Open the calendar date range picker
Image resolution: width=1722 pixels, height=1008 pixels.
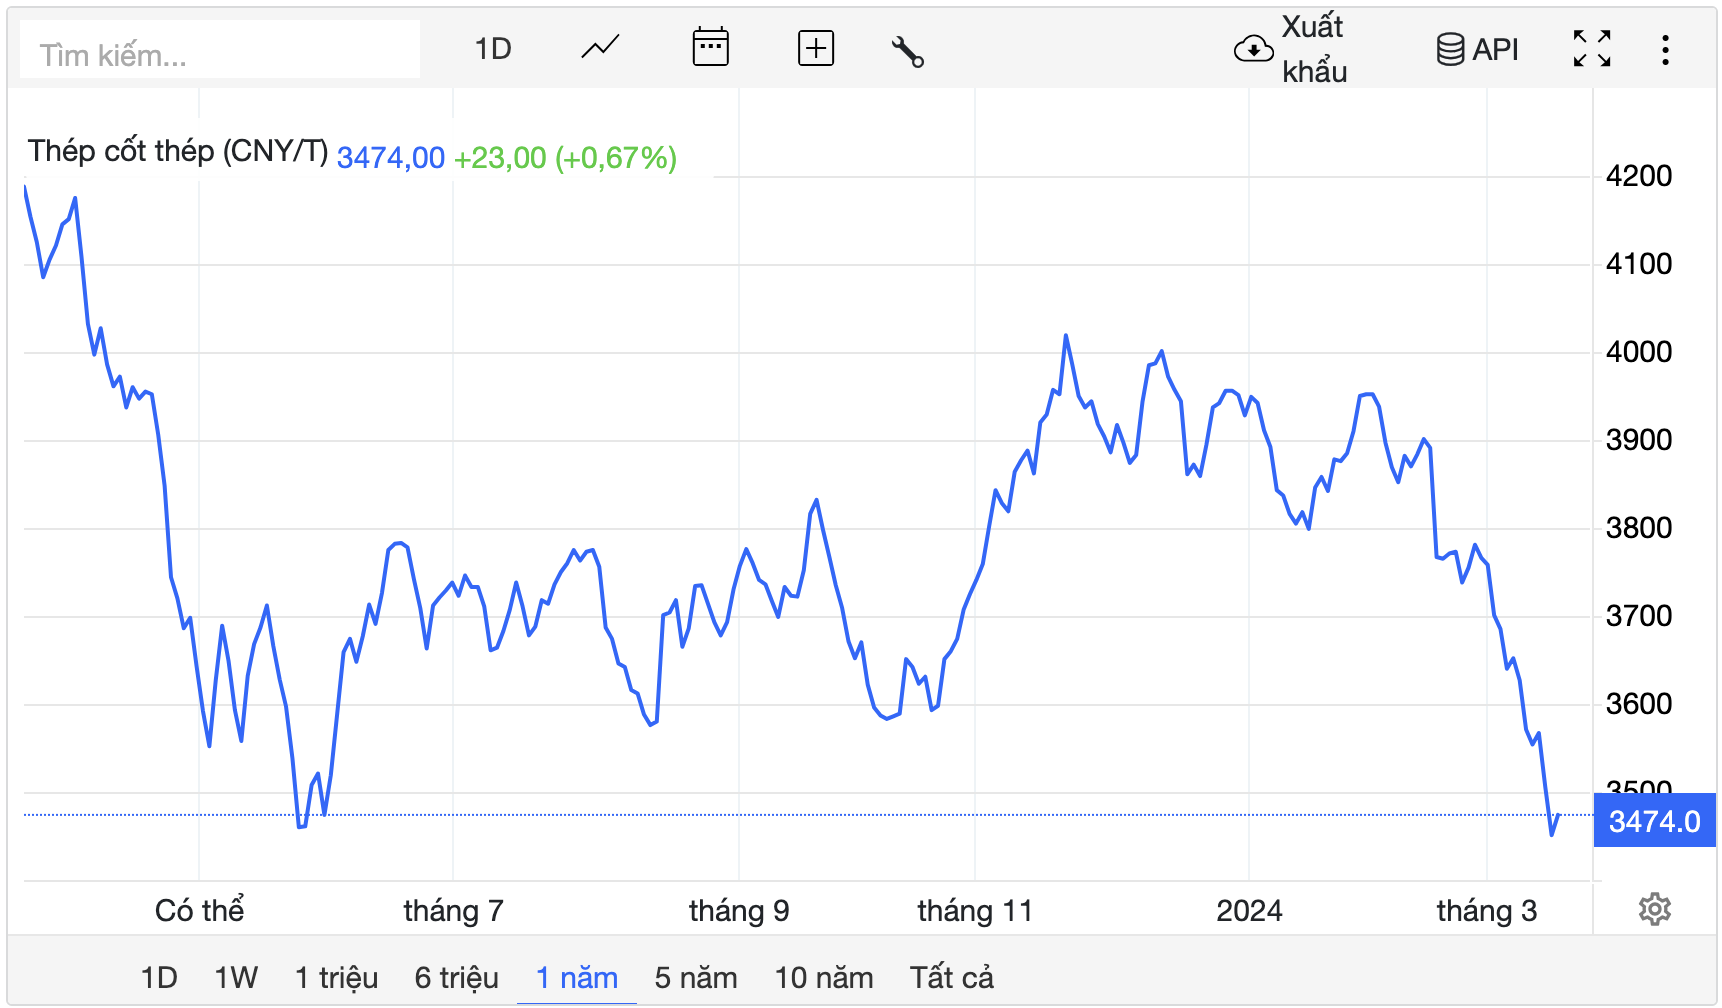(x=710, y=48)
